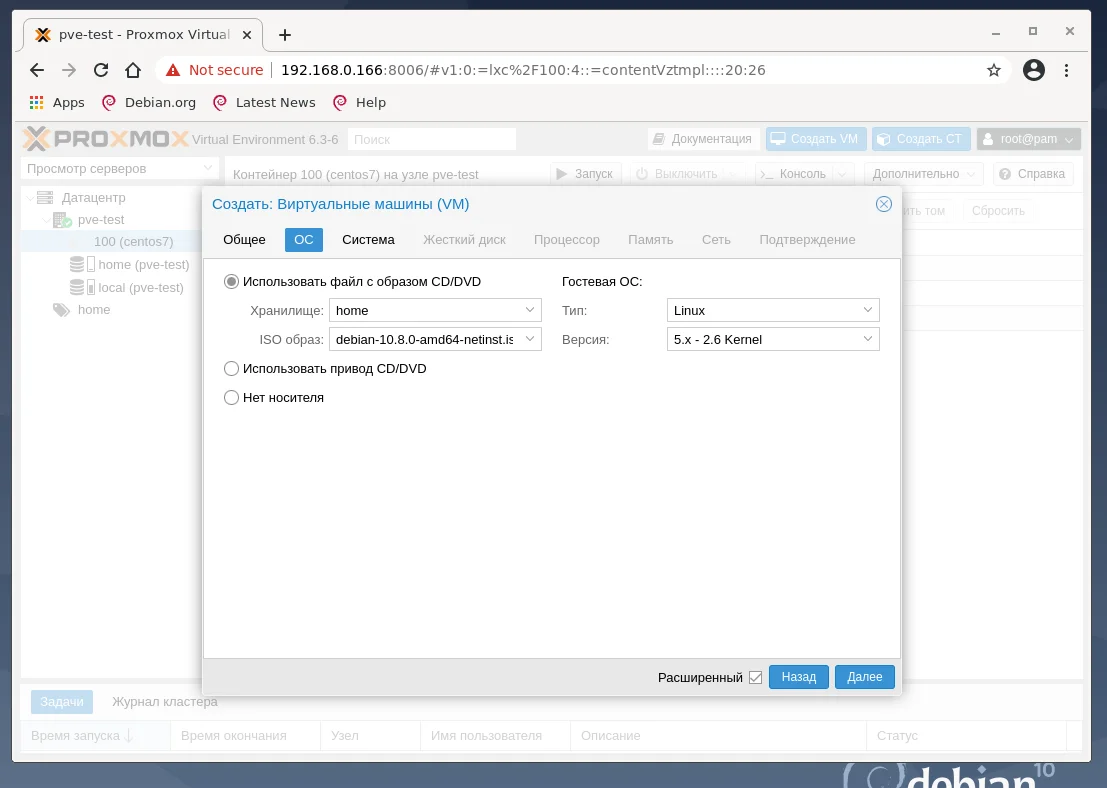Viewport: 1107px width, 788px height.
Task: Open the Тип guest OS dropdown
Action: pos(868,310)
